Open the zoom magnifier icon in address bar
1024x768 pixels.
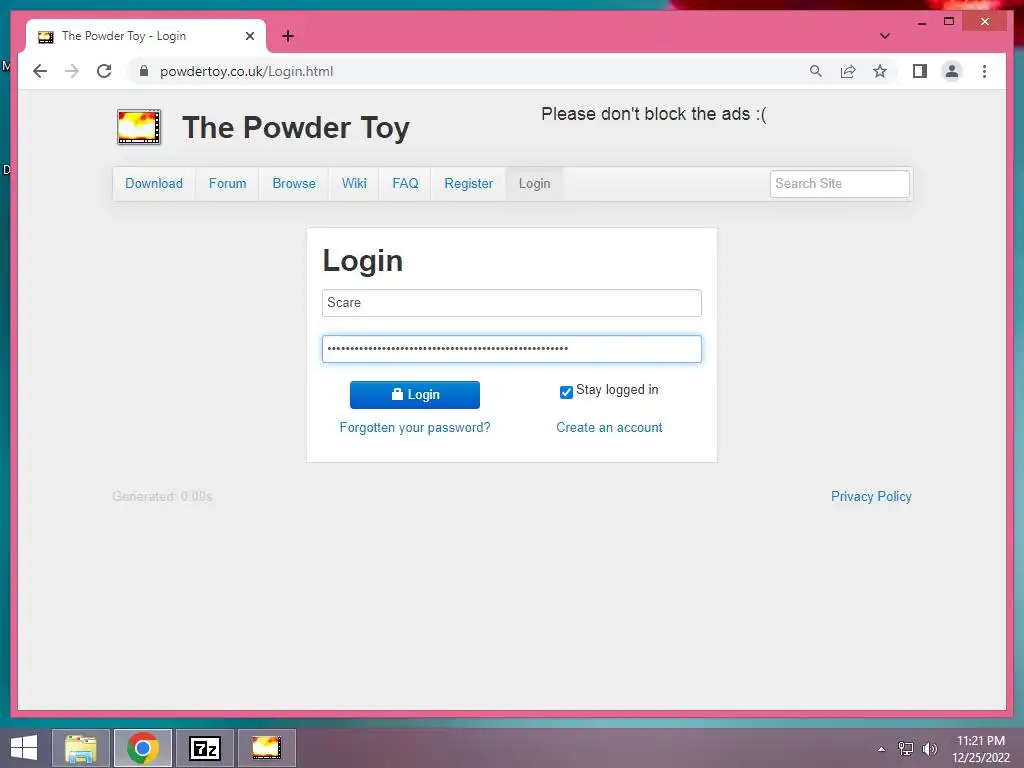[x=816, y=71]
